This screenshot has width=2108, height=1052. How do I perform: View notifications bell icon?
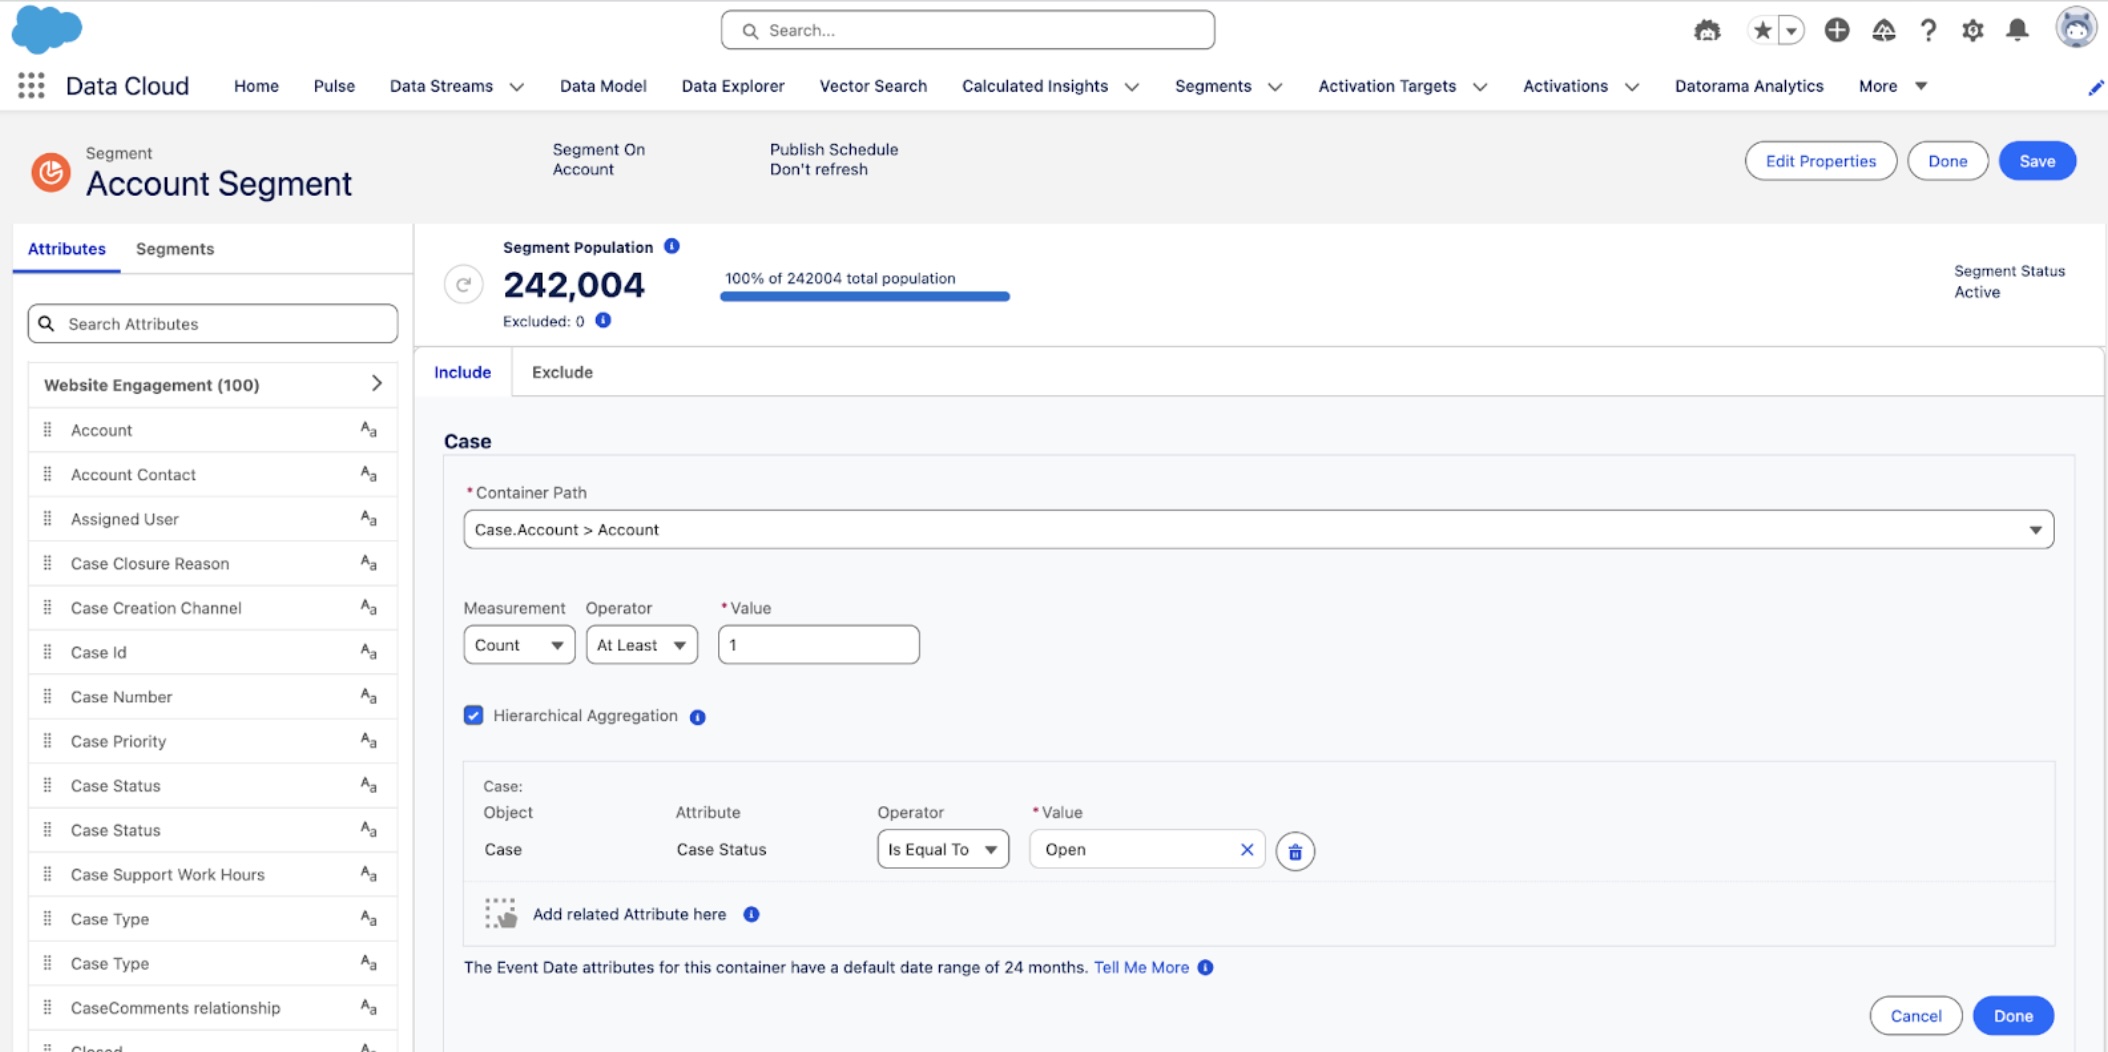tap(2018, 30)
